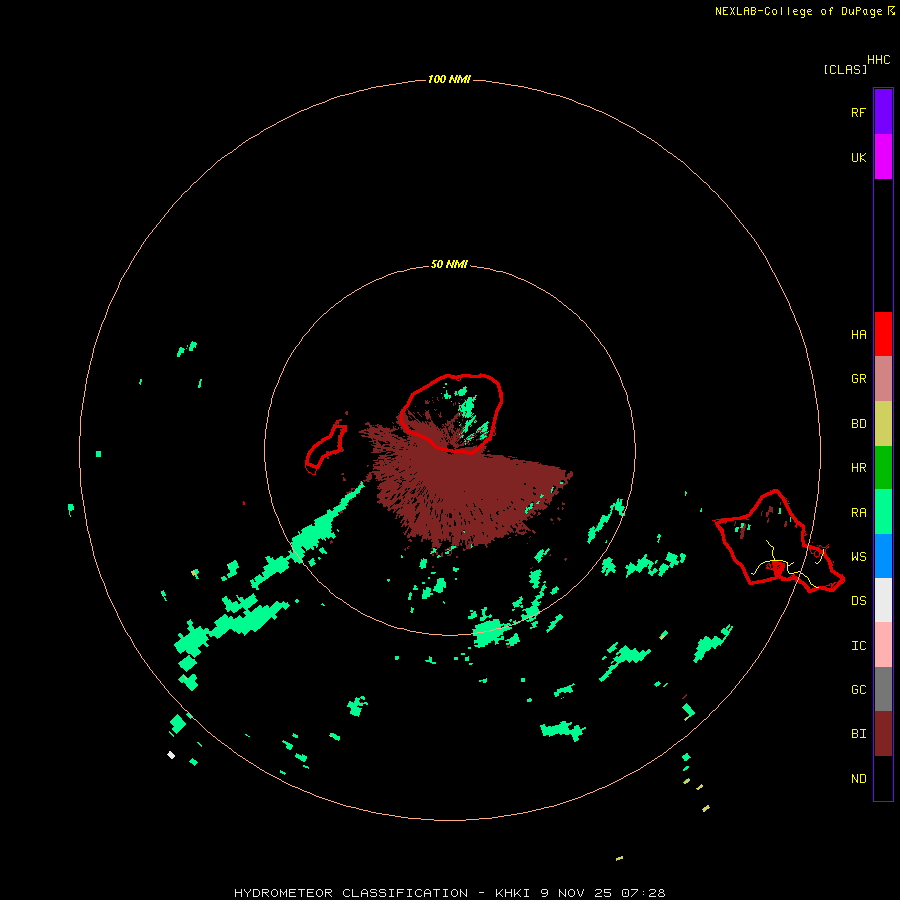Click the BD yellow legend swatch
Image resolution: width=900 pixels, height=900 pixels.
point(883,424)
